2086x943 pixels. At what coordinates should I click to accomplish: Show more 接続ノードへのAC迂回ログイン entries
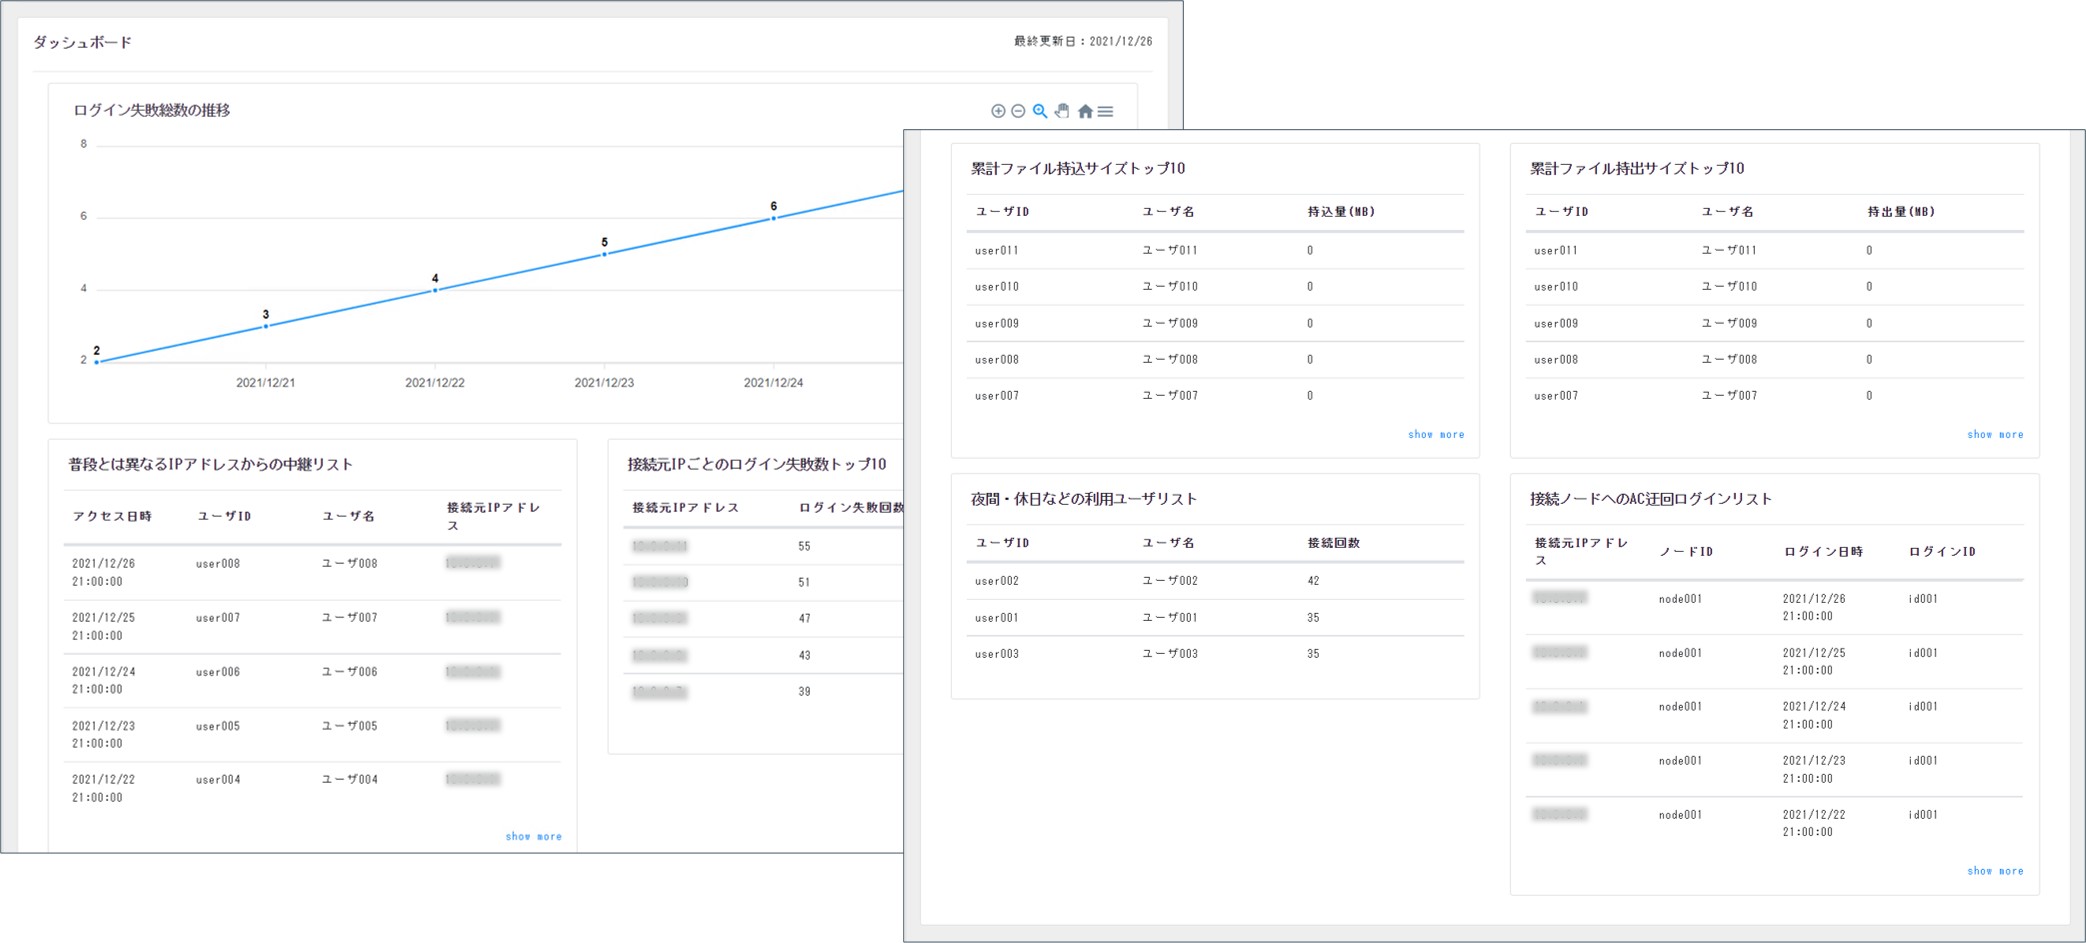(x=1996, y=871)
